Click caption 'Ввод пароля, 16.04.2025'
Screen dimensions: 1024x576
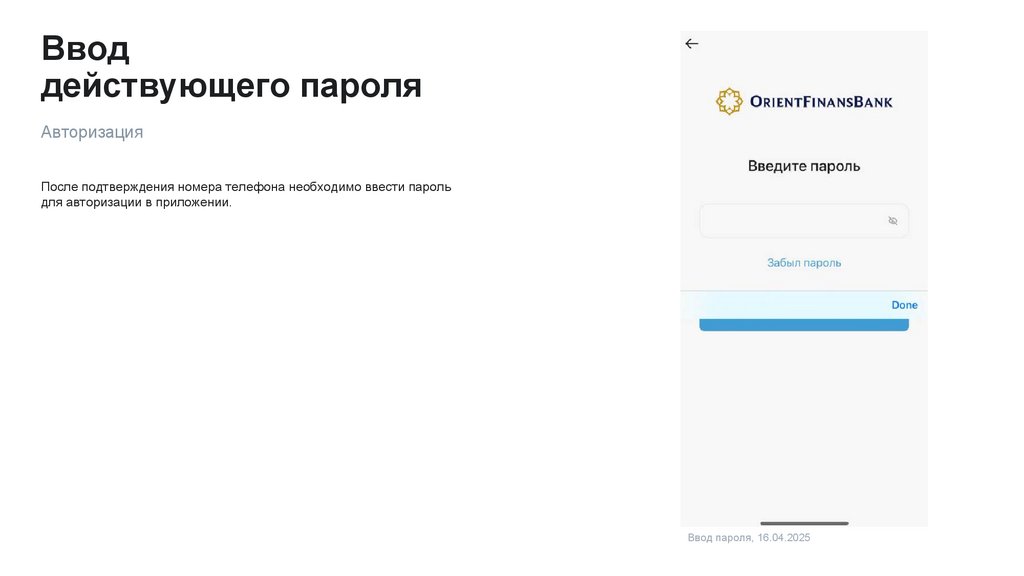(x=749, y=537)
